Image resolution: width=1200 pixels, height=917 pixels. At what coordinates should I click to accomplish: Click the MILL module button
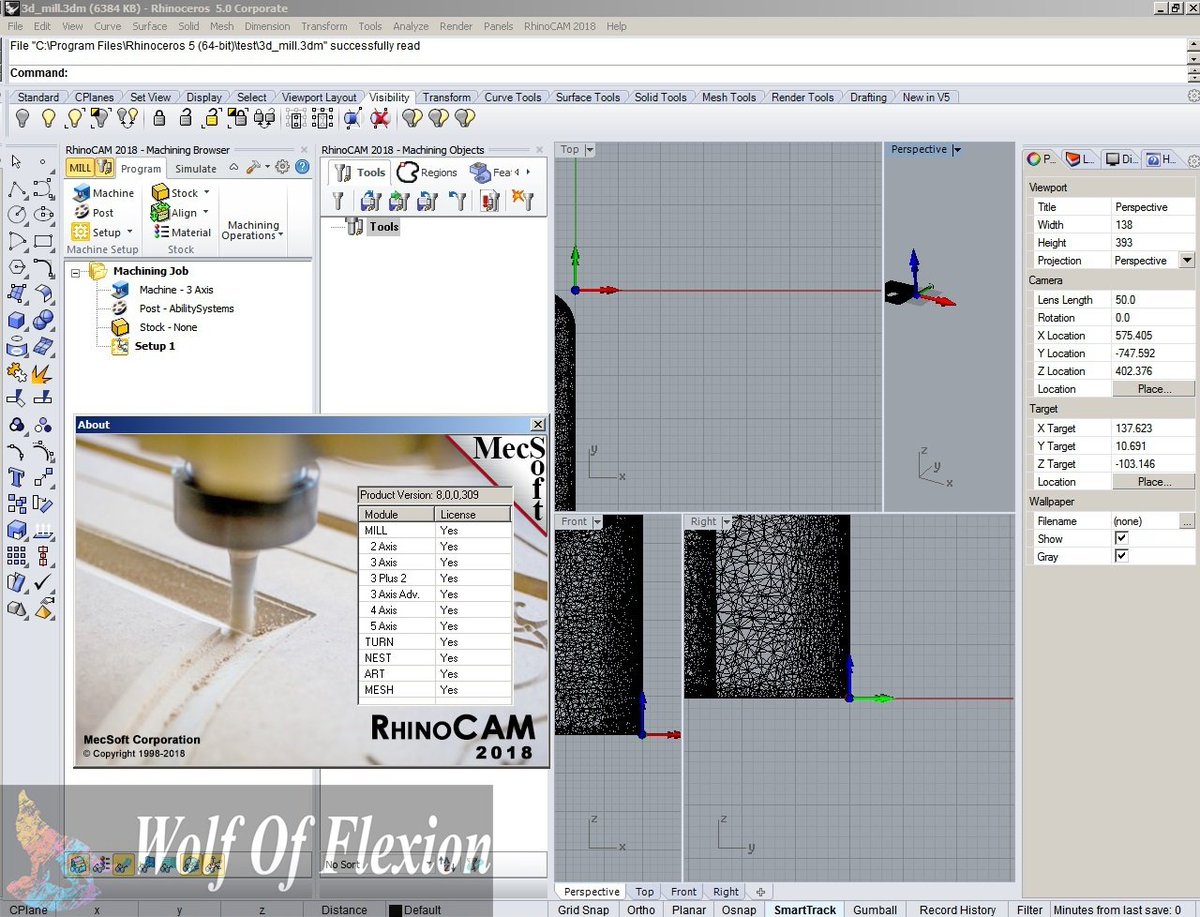(81, 168)
